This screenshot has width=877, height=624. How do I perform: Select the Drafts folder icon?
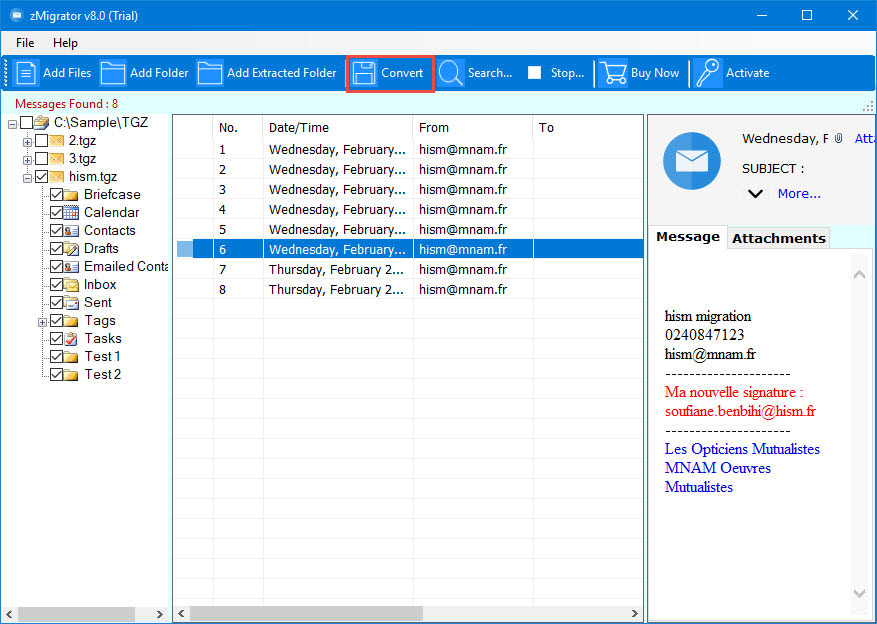coord(70,248)
